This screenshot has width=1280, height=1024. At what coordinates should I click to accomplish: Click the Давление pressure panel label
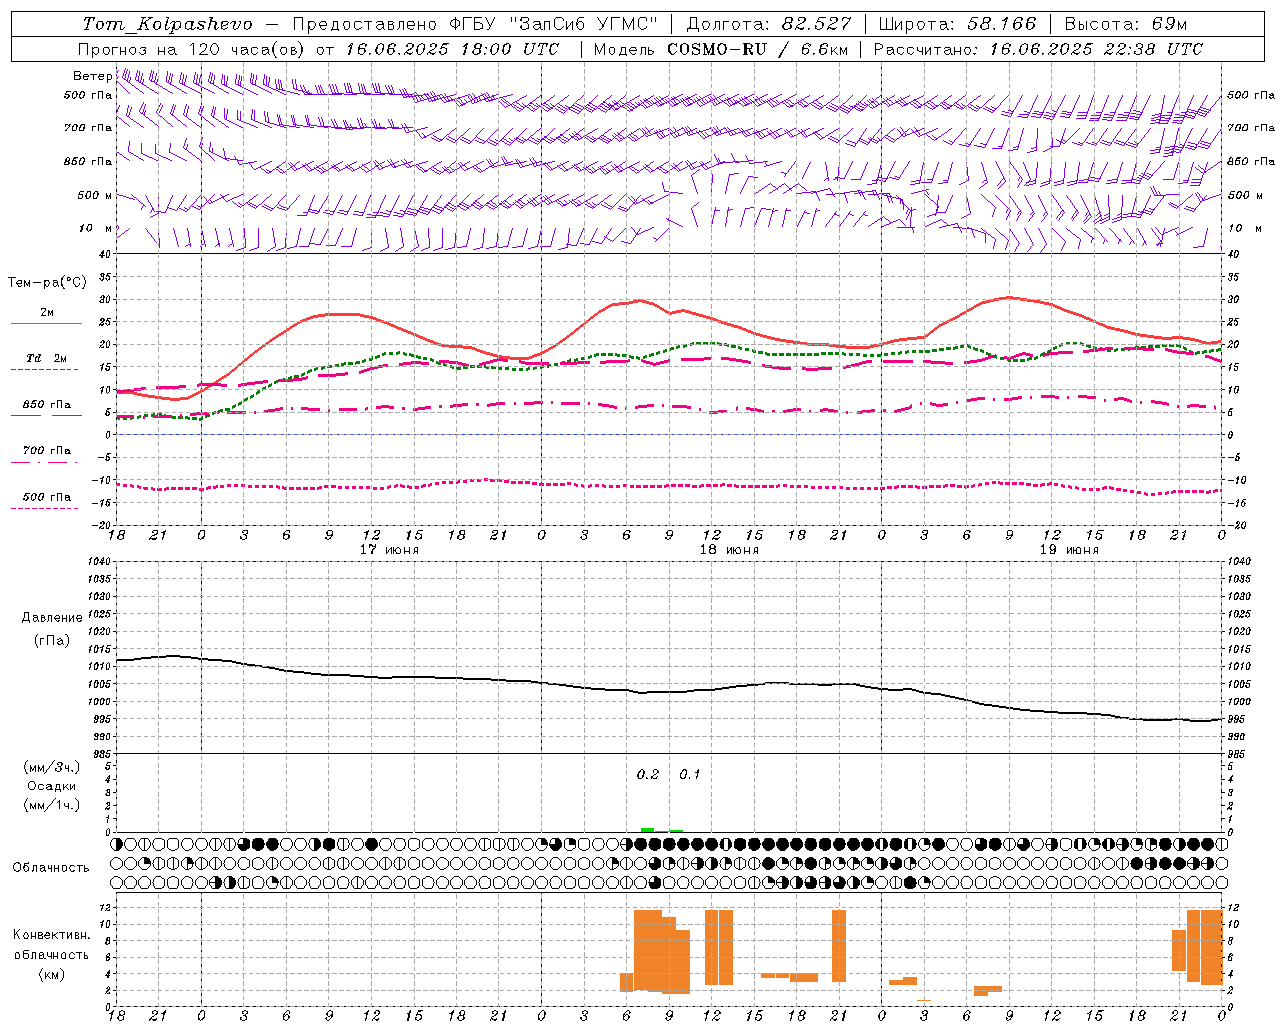point(52,618)
